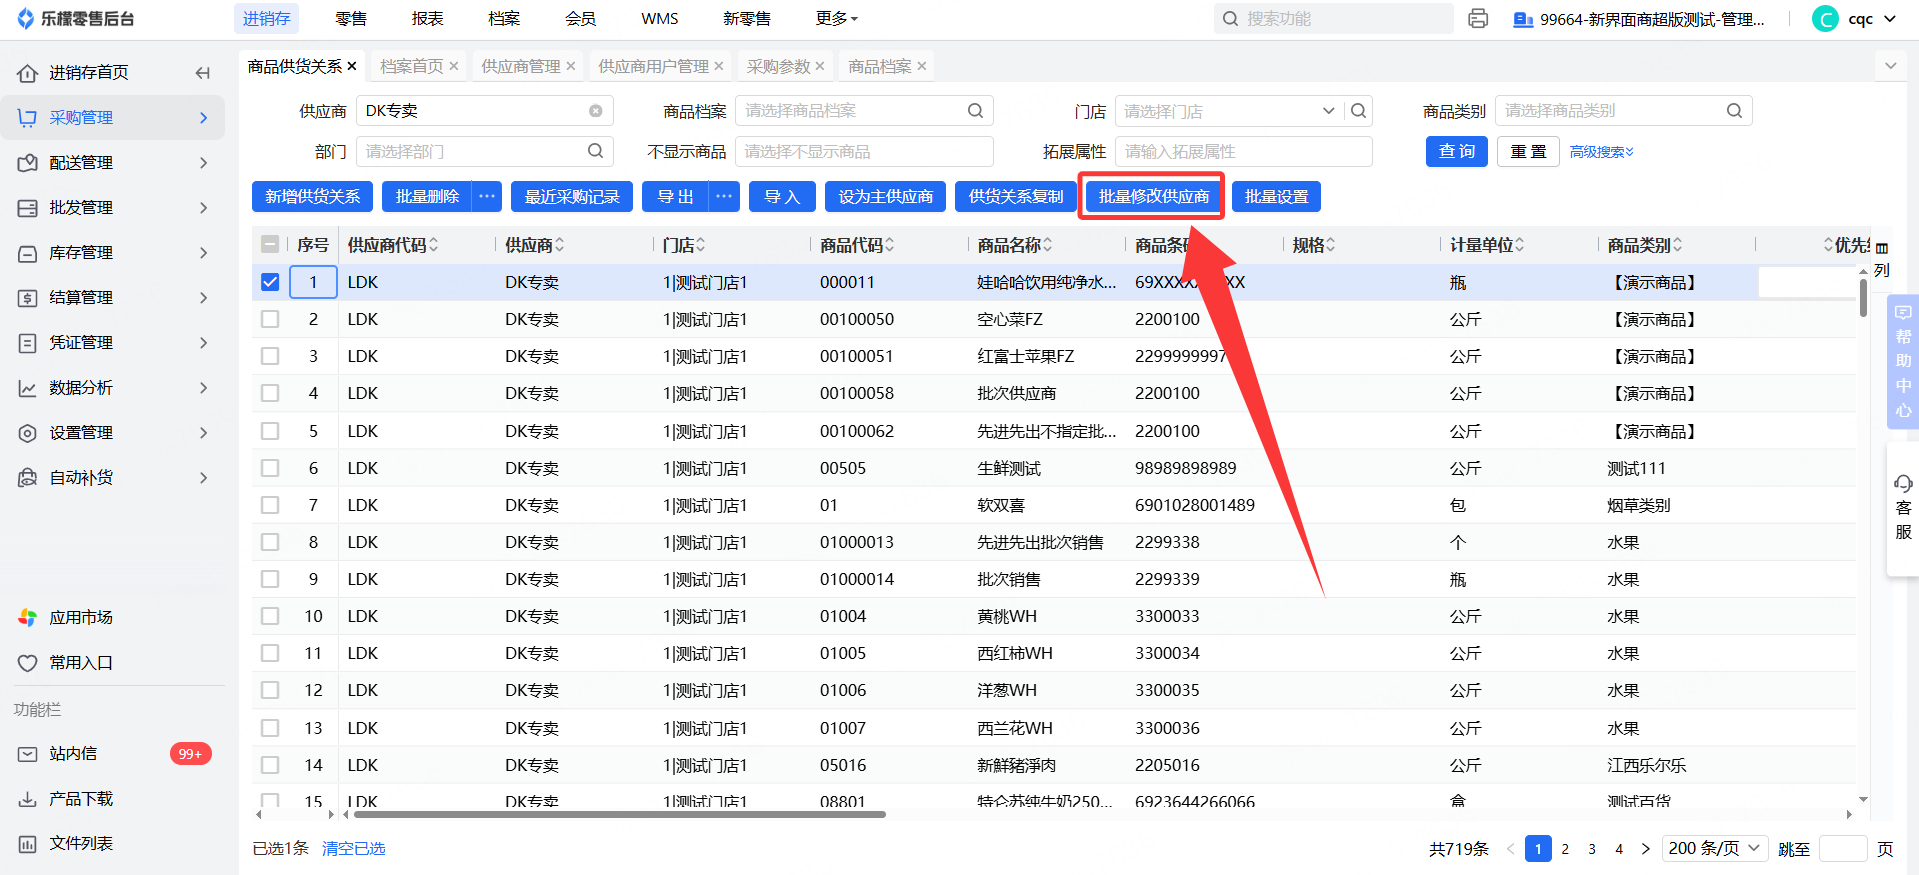
Task: Expand the tab list chevron
Action: click(1890, 66)
